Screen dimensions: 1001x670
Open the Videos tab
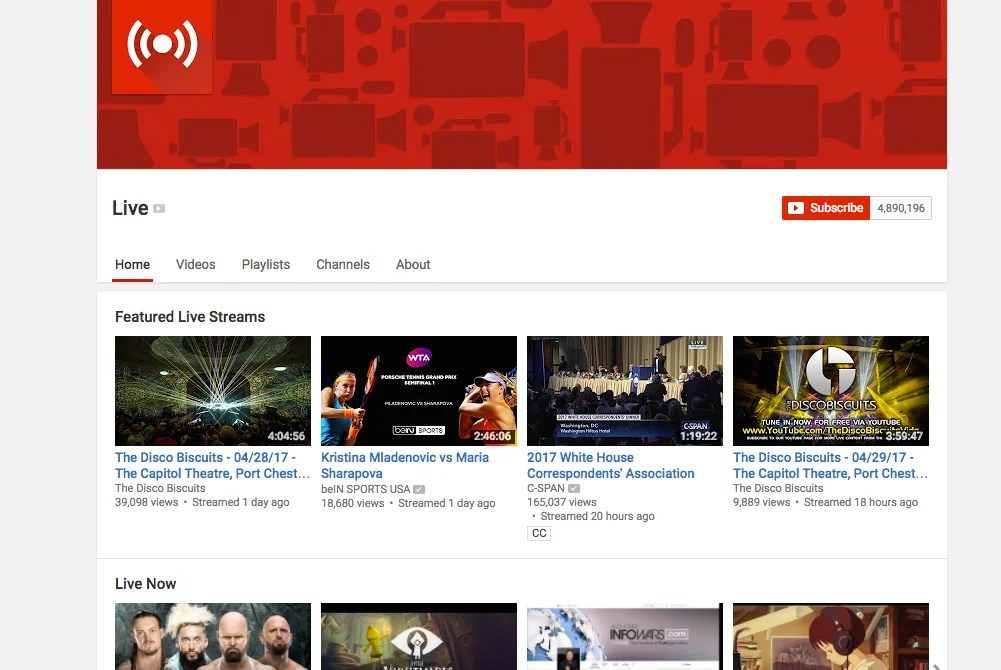click(195, 264)
